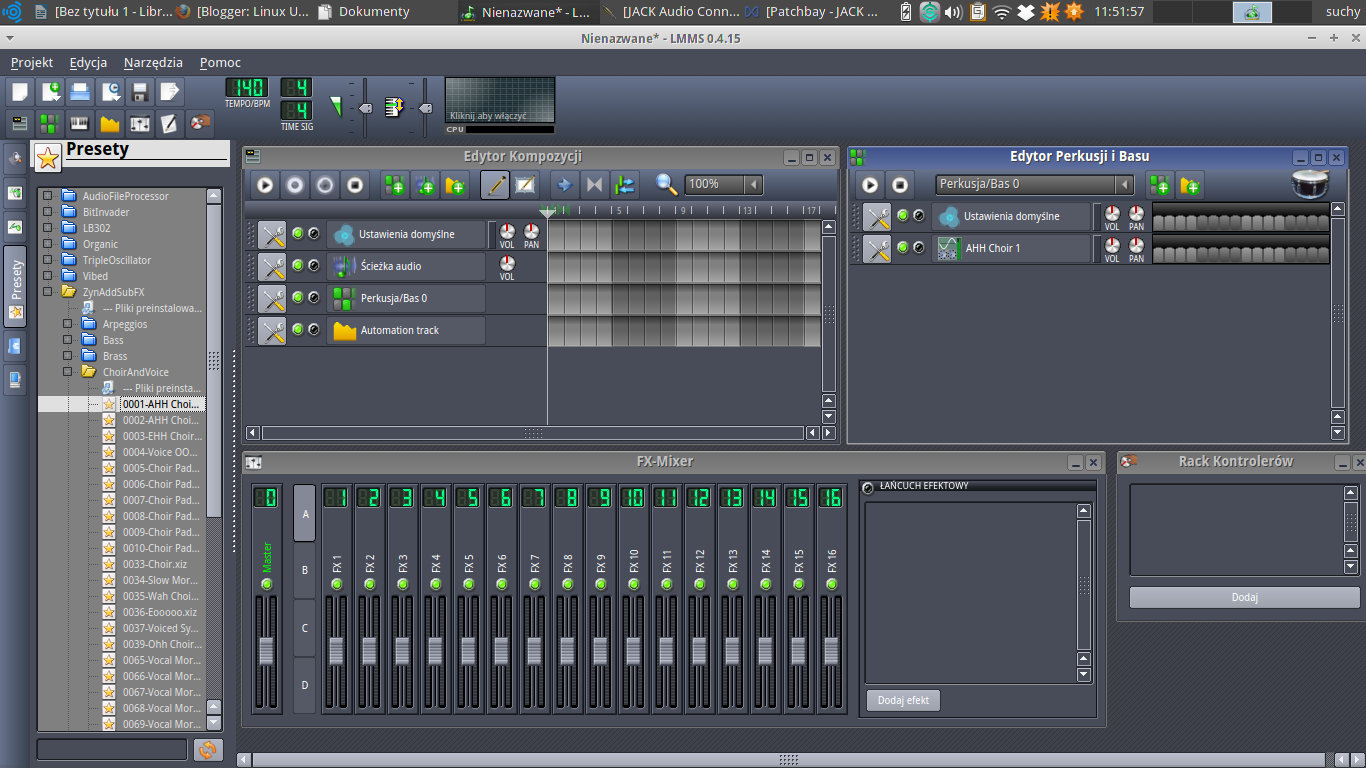This screenshot has height=768, width=1366.
Task: Export the project using the toolbar icon
Action: click(171, 91)
